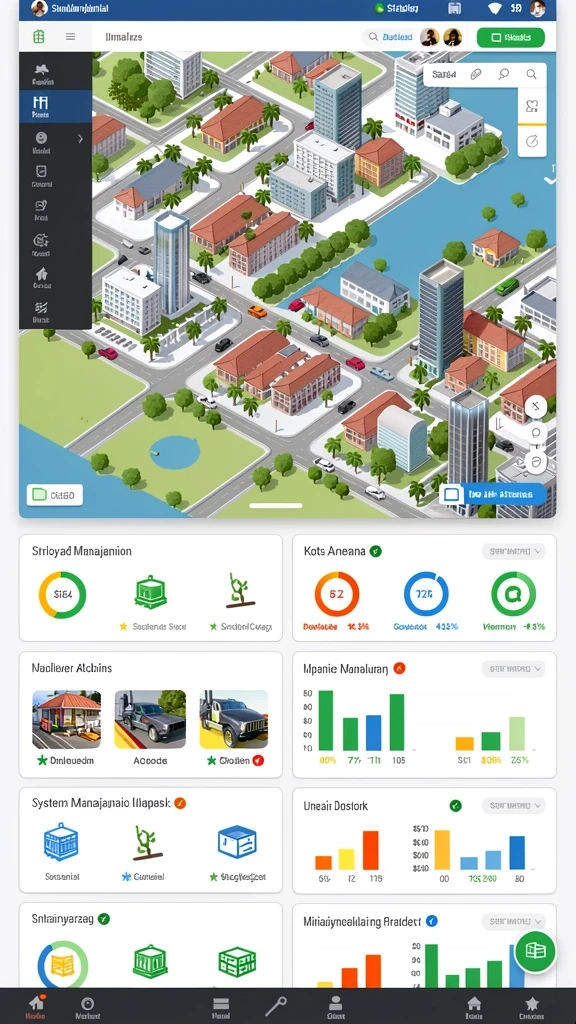Select the magnifier search icon on map toolbar
576x1024 pixels.
point(532,74)
